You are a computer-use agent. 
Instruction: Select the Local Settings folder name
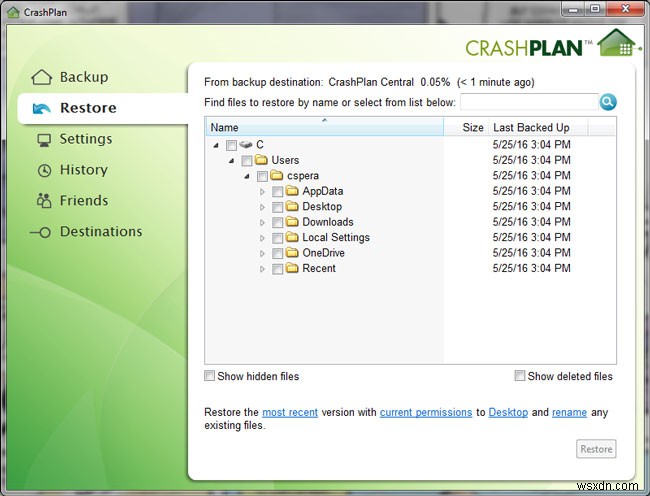(x=336, y=237)
